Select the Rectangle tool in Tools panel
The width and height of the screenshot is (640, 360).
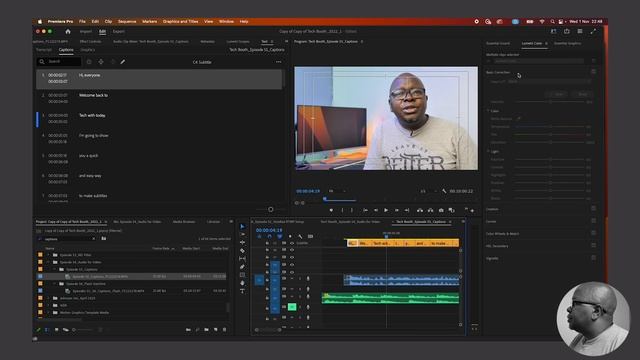242,275
